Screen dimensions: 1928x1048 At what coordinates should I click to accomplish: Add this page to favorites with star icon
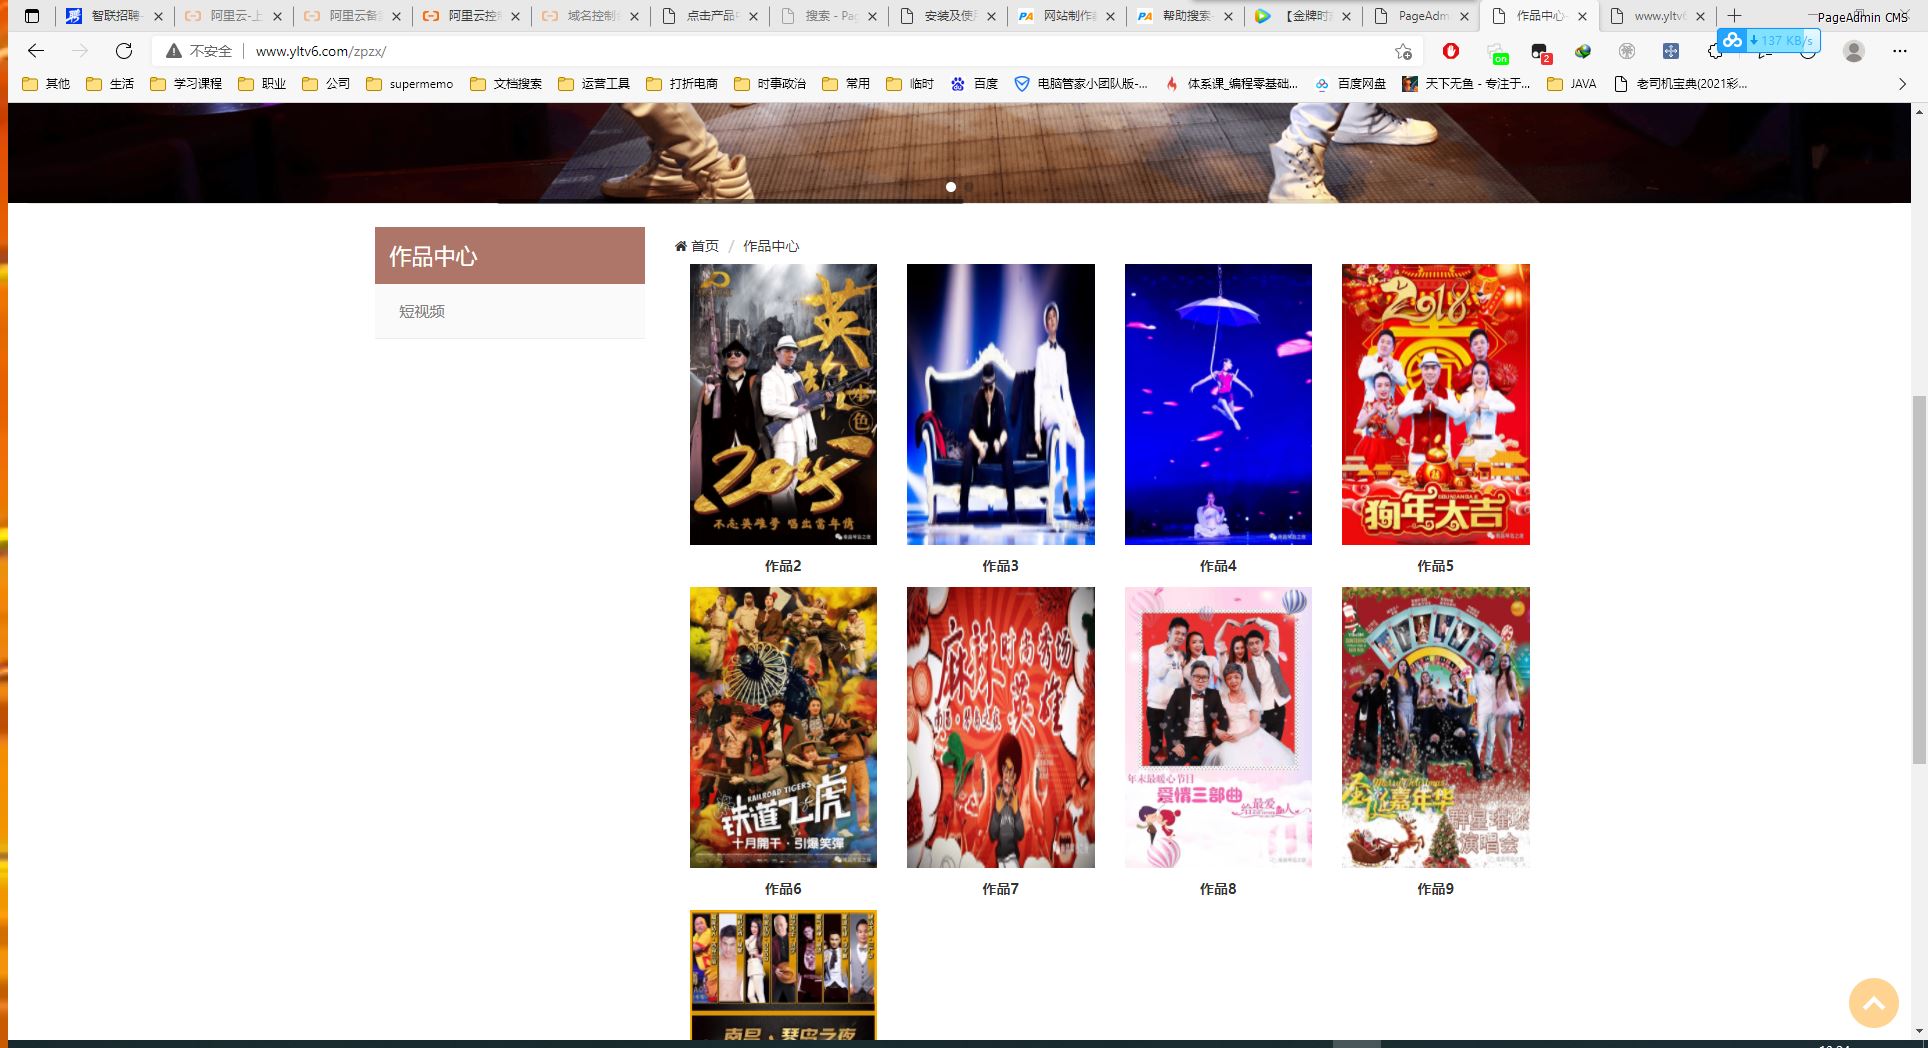click(x=1404, y=51)
